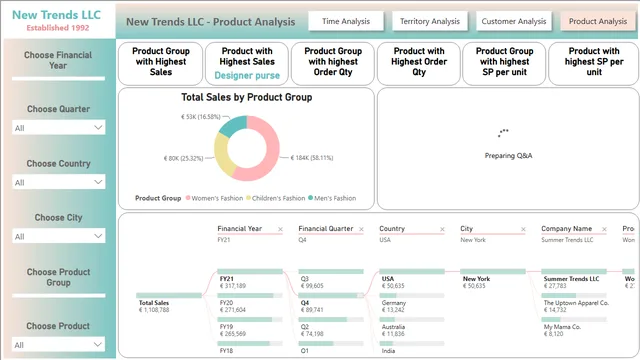The width and height of the screenshot is (640, 360).
Task: Click the Total Sales by Product Group title
Action: pos(247,97)
